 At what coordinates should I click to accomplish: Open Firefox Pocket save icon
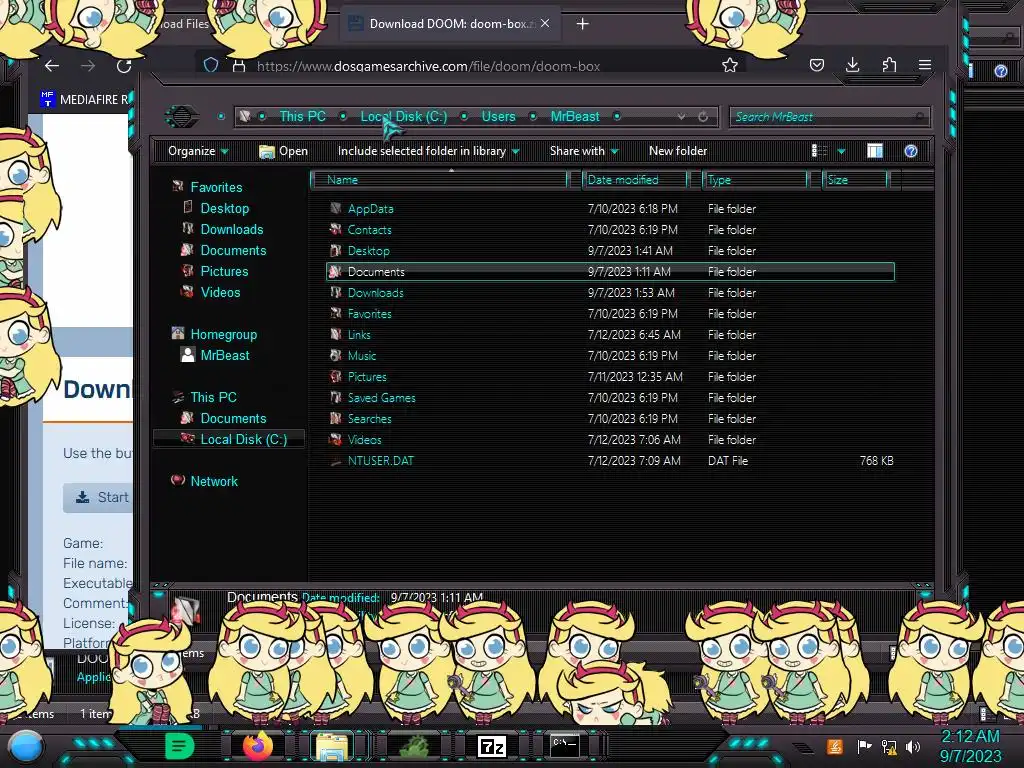(816, 65)
